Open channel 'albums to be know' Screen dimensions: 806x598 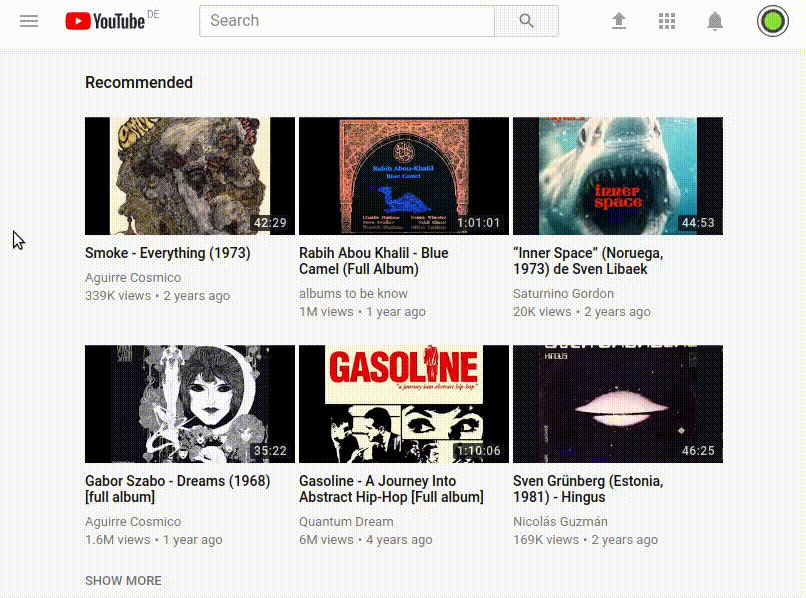coord(354,294)
